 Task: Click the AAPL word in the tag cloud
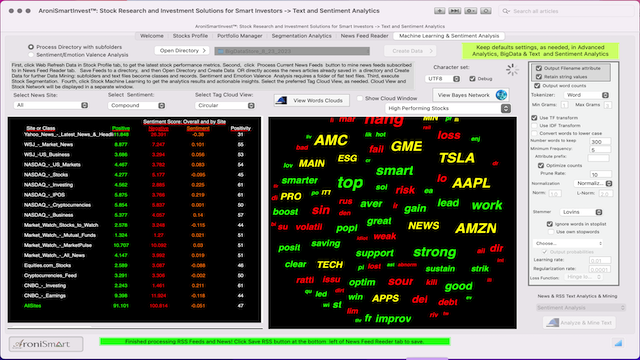pos(471,183)
